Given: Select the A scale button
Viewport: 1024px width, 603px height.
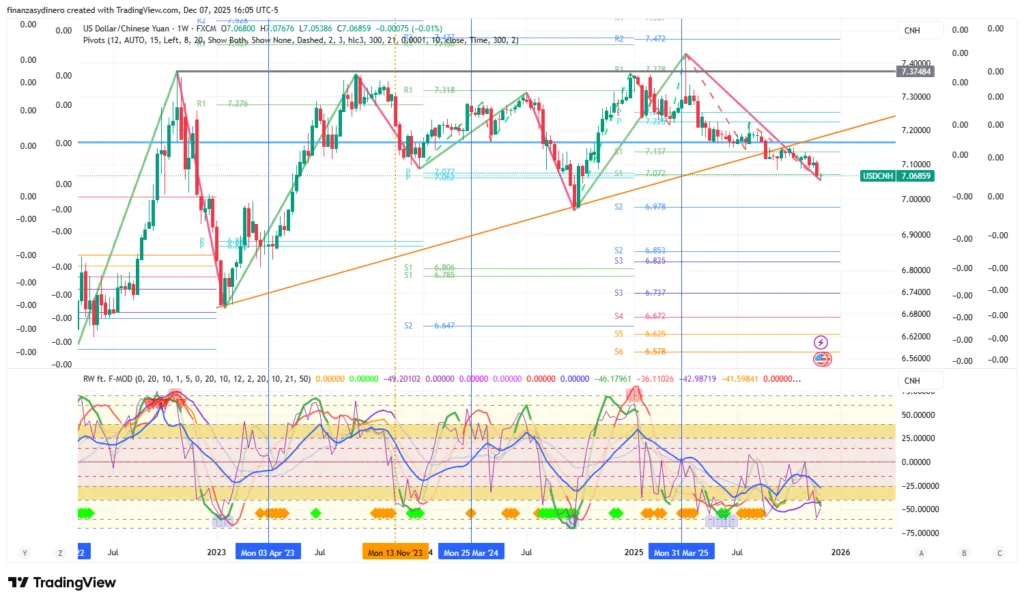Looking at the screenshot, I should [921, 552].
